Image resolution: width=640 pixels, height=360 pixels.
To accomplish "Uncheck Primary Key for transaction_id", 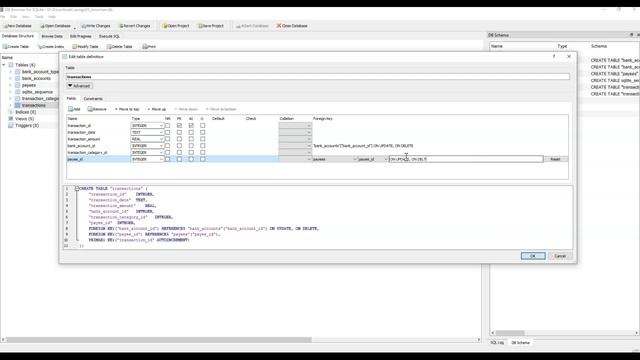I will [179, 126].
